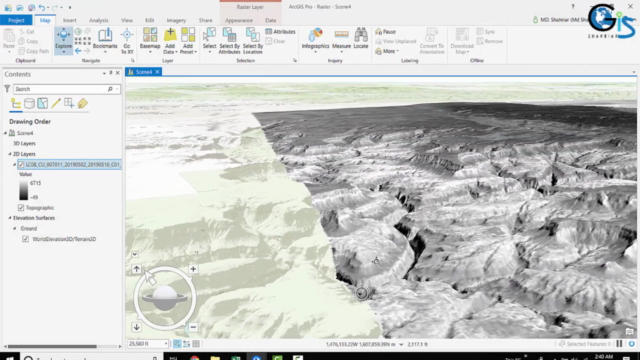Screen dimensions: 640x360
Task: Click the Go To XY tool
Action: coord(127,40)
